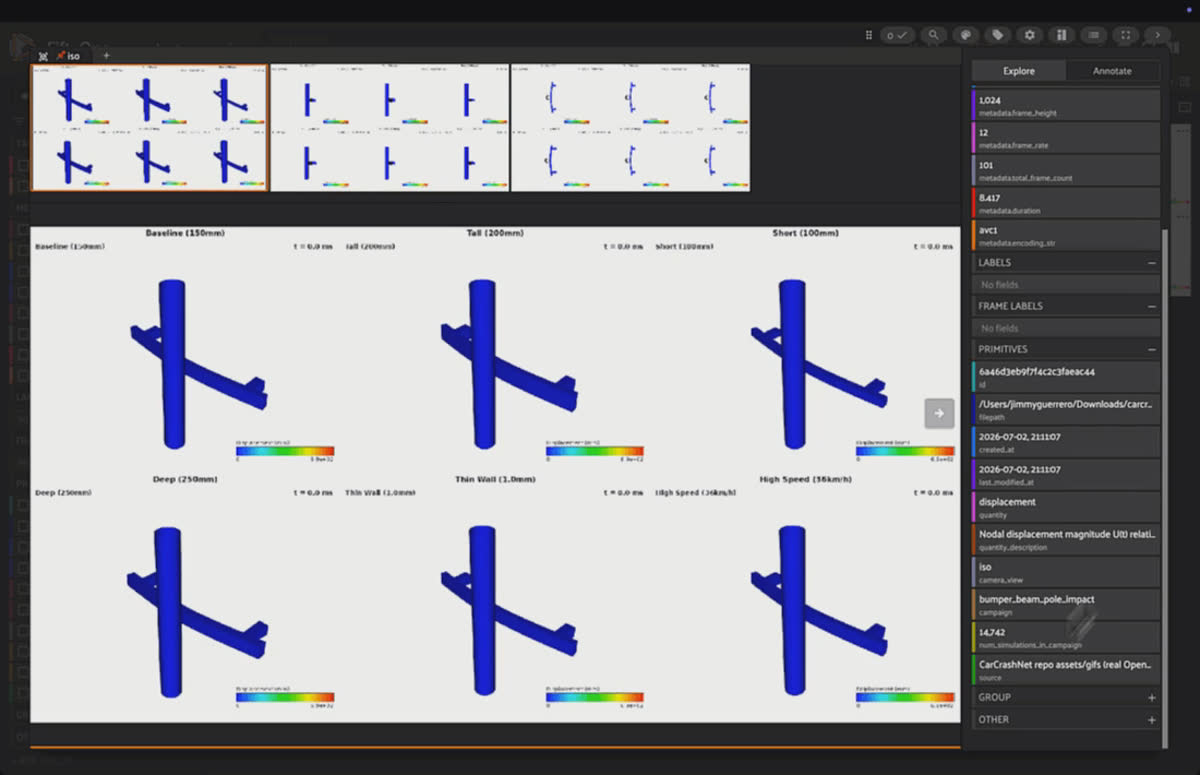Click the /Users/jimmyguerrero filepath field
Screen dimensions: 1200x775
pos(1066,410)
